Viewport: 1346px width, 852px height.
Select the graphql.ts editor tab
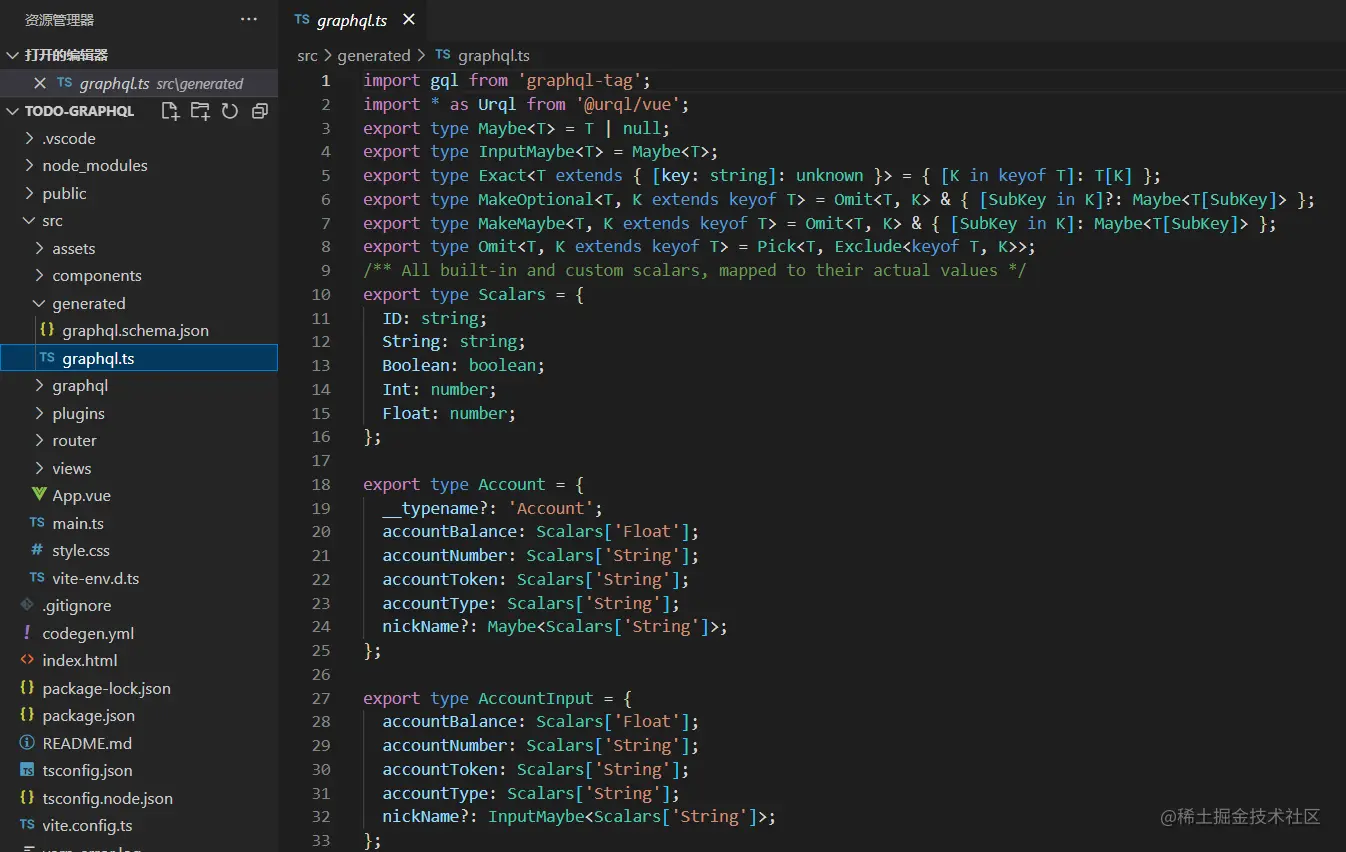click(354, 20)
